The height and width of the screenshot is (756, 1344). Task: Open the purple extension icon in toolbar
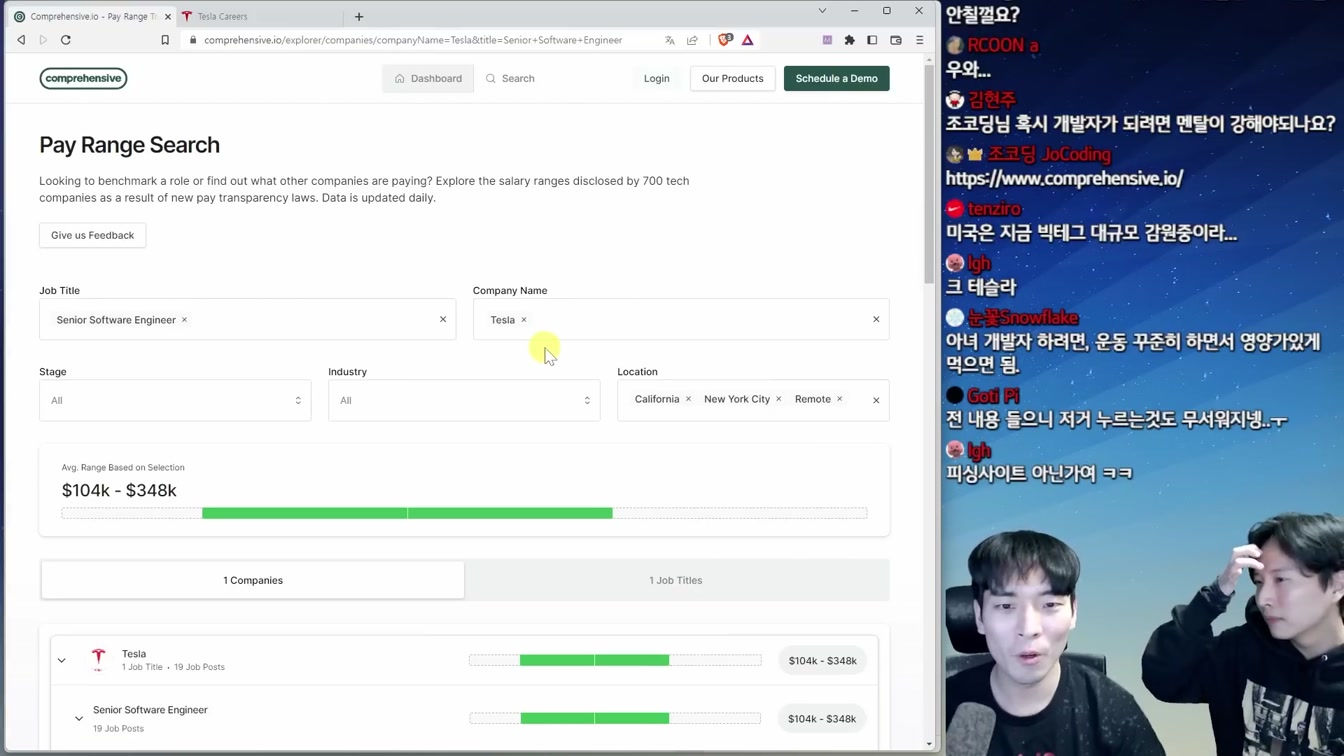827,40
